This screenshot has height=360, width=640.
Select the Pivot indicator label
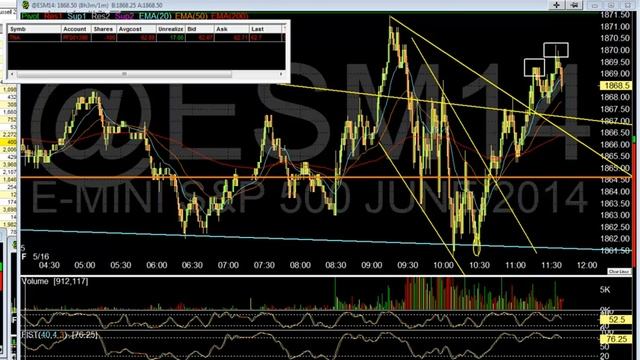pyautogui.click(x=30, y=16)
